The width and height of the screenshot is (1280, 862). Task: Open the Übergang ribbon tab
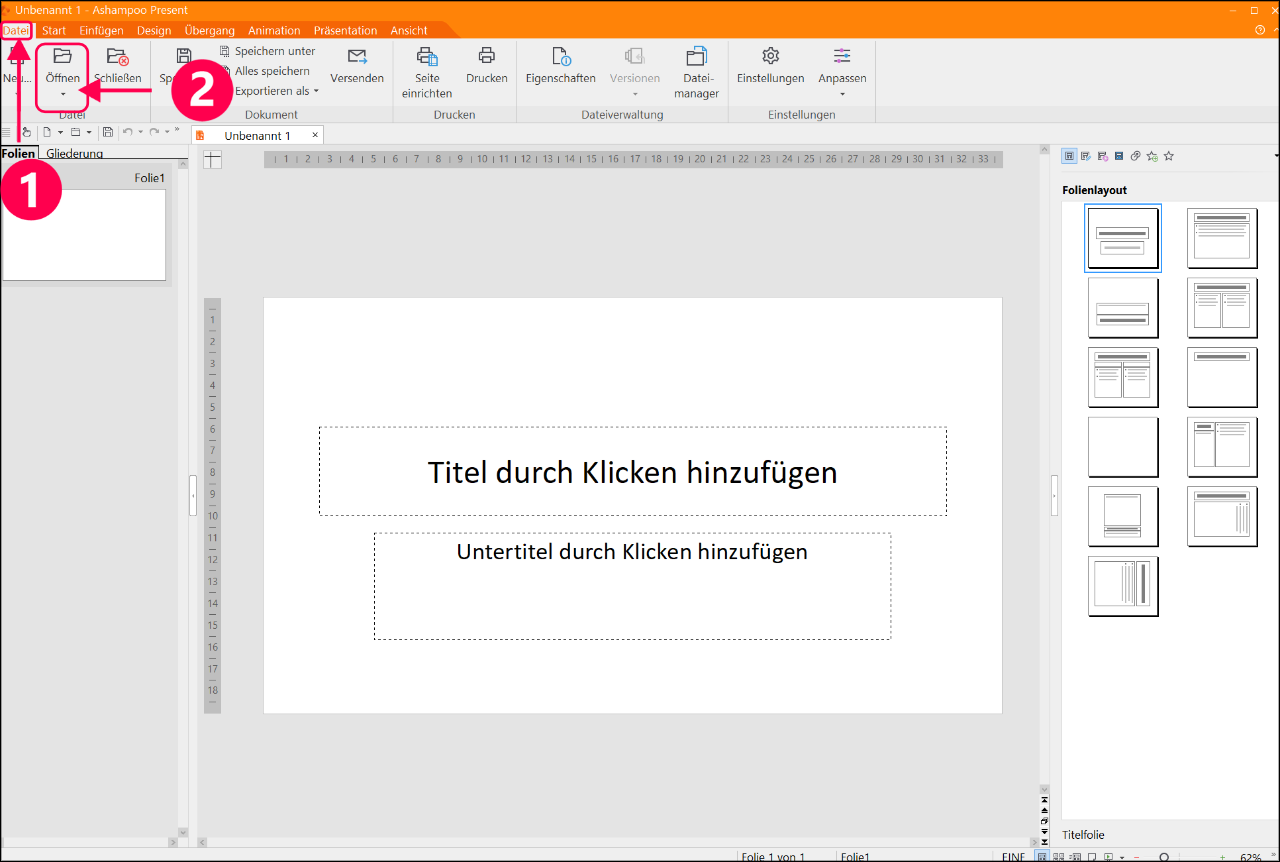(x=210, y=30)
